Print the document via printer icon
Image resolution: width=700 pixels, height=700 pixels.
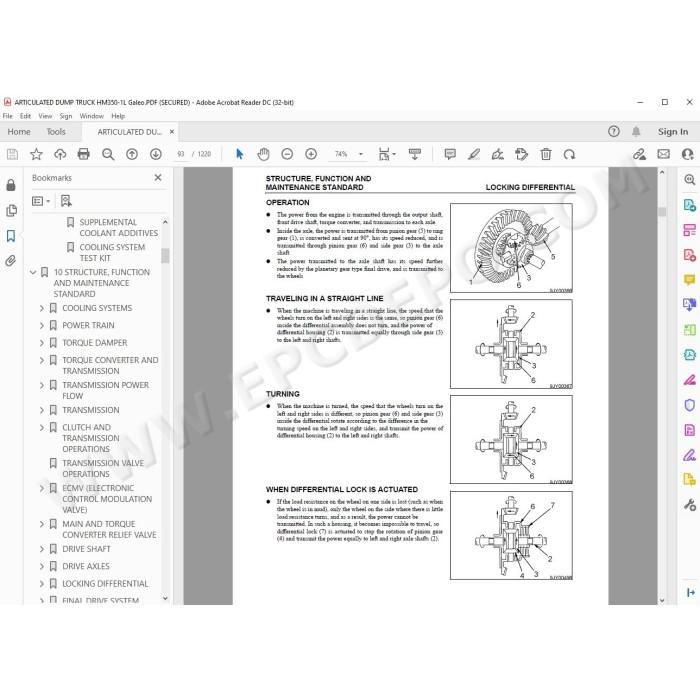83,154
